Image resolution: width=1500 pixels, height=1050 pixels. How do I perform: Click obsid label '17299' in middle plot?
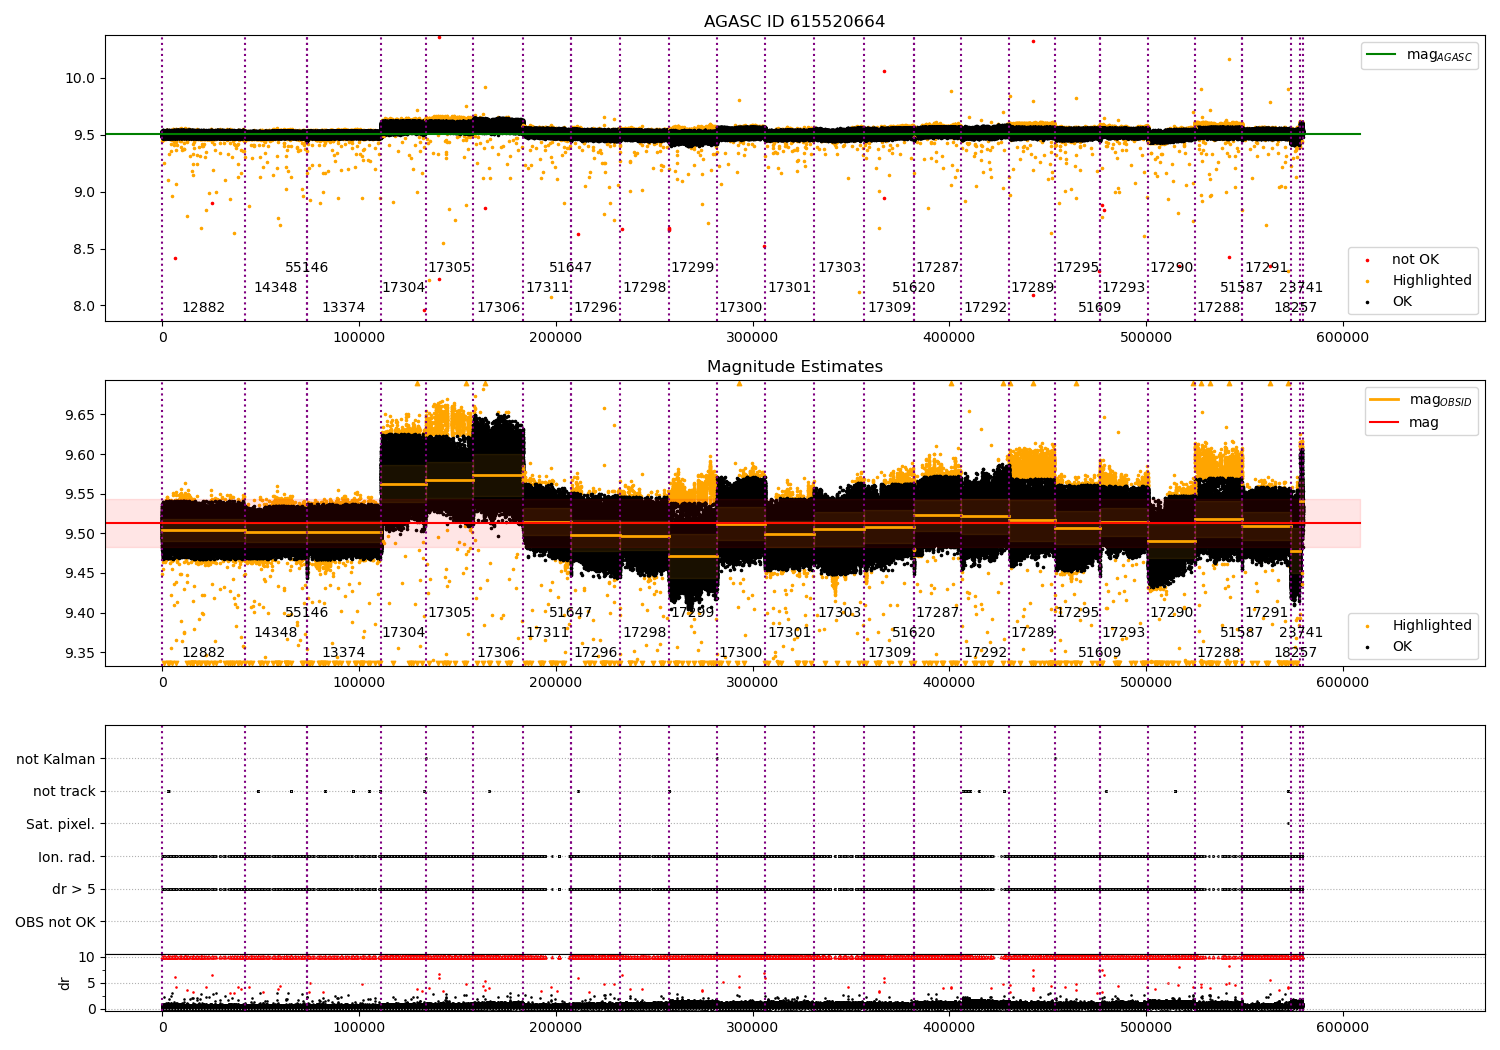(692, 613)
